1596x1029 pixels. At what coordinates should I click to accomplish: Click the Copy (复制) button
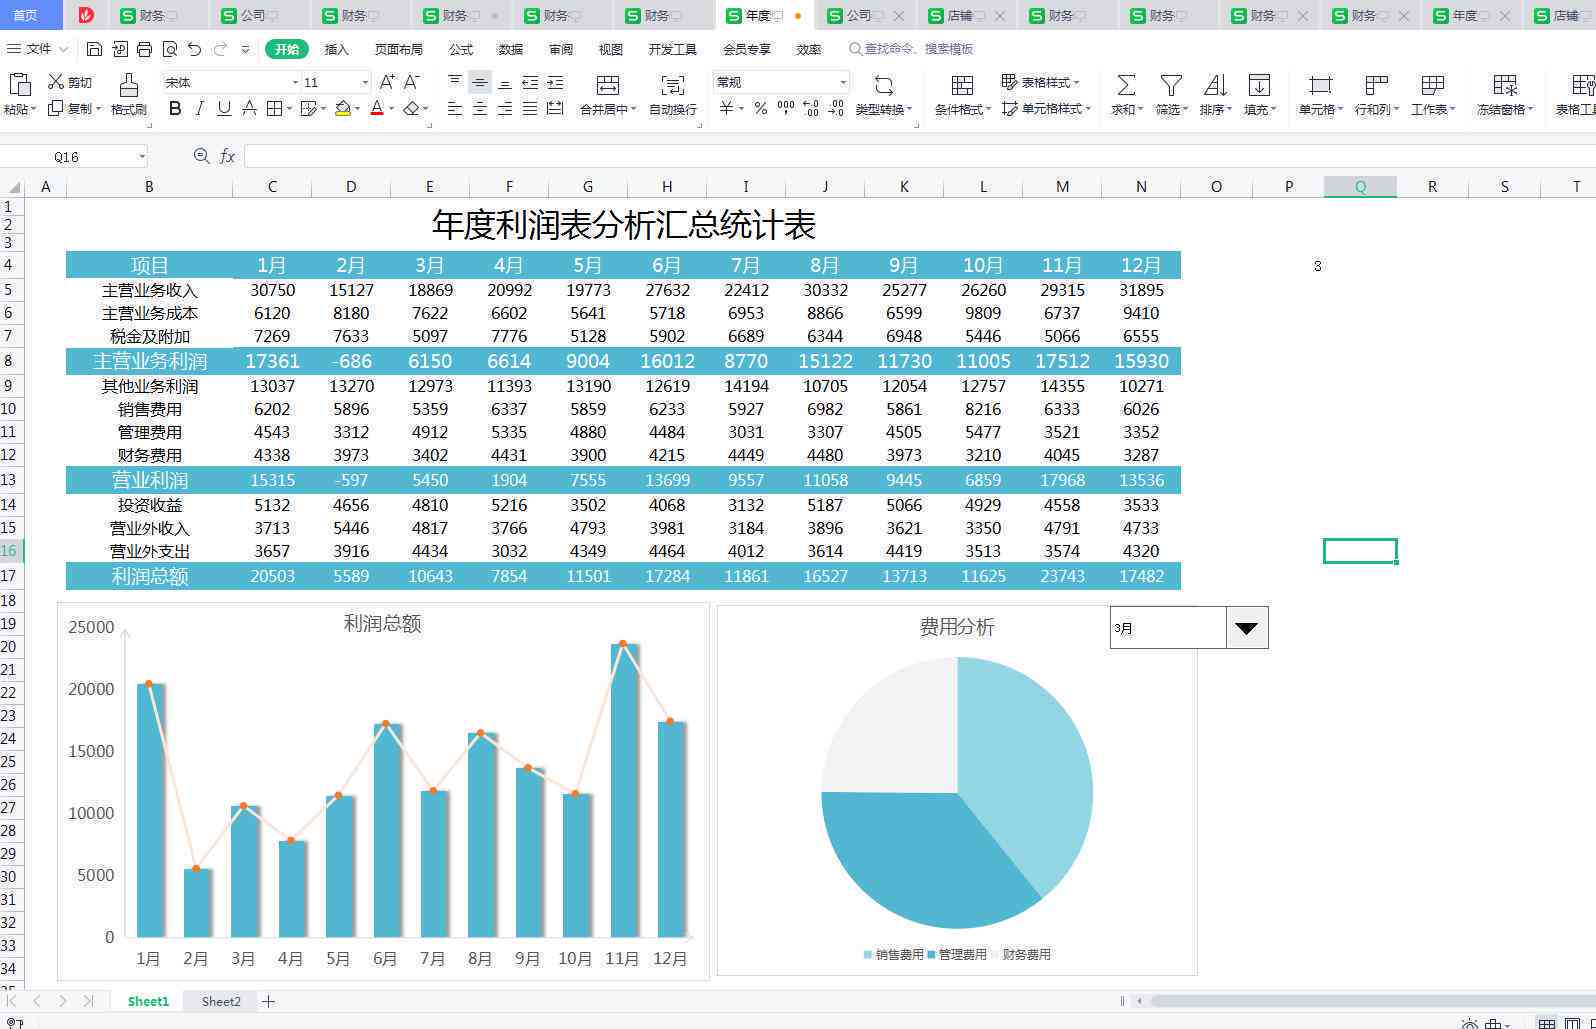click(74, 108)
